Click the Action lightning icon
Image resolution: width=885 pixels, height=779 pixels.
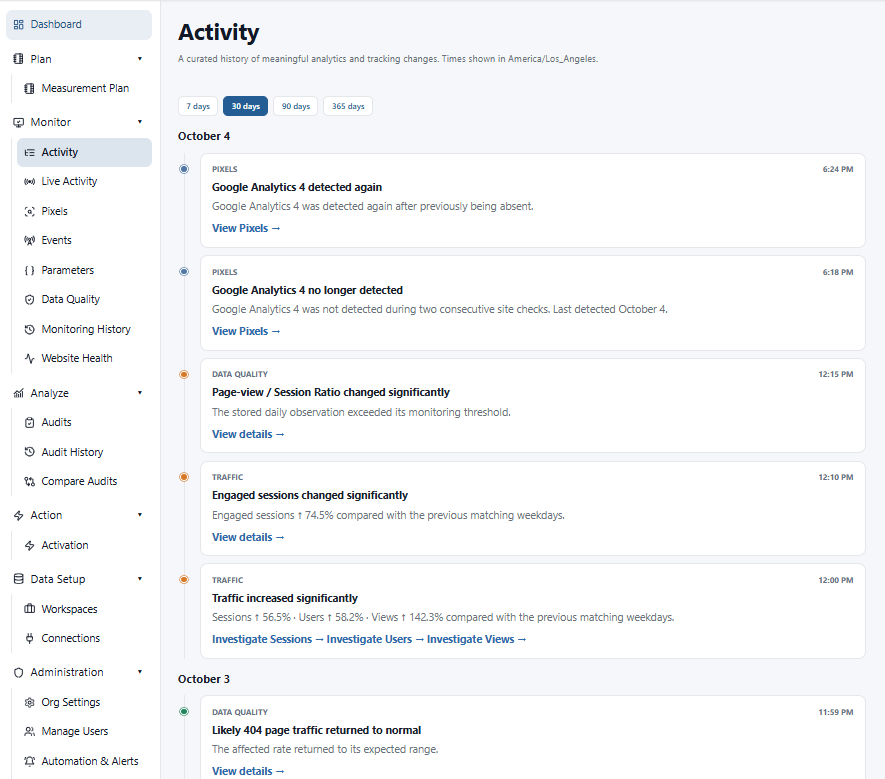pos(19,515)
